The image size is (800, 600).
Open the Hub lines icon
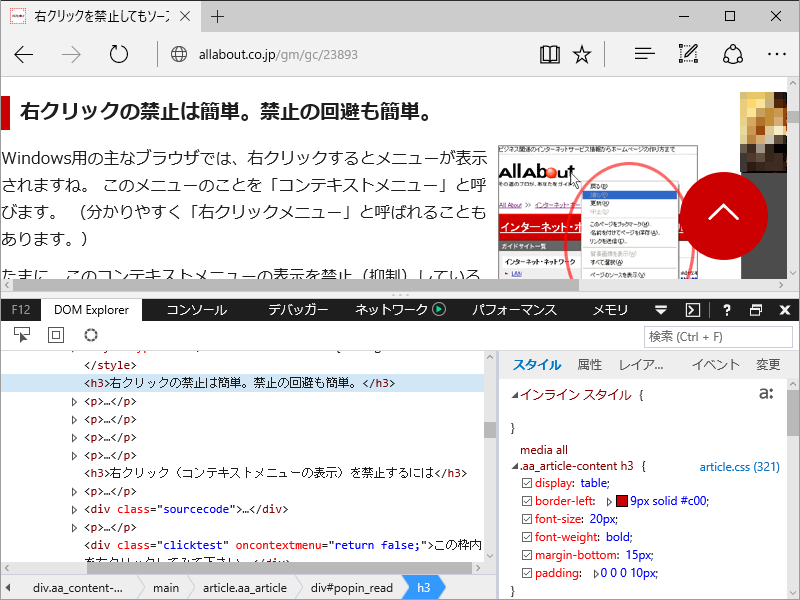[x=644, y=54]
